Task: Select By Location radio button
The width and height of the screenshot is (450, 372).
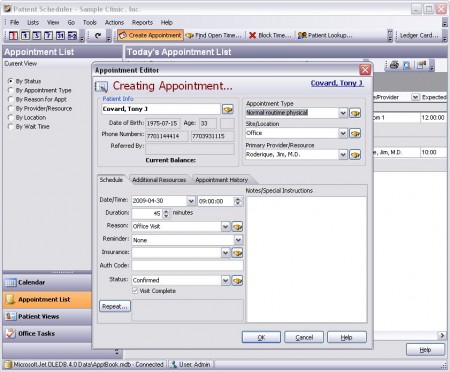Action: (x=11, y=117)
